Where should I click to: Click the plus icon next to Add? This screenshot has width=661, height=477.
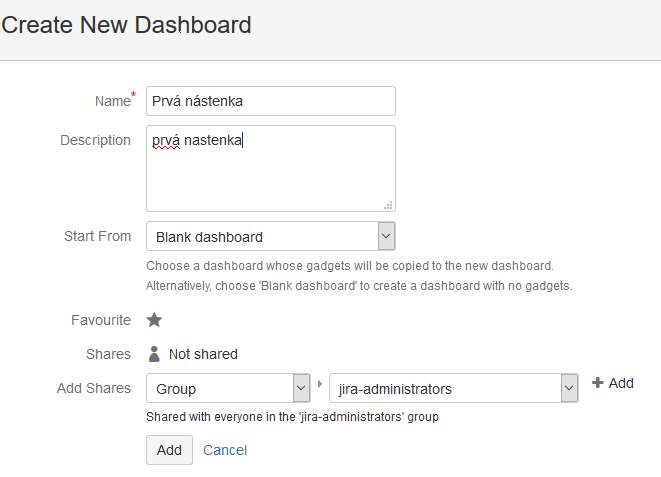pyautogui.click(x=597, y=383)
